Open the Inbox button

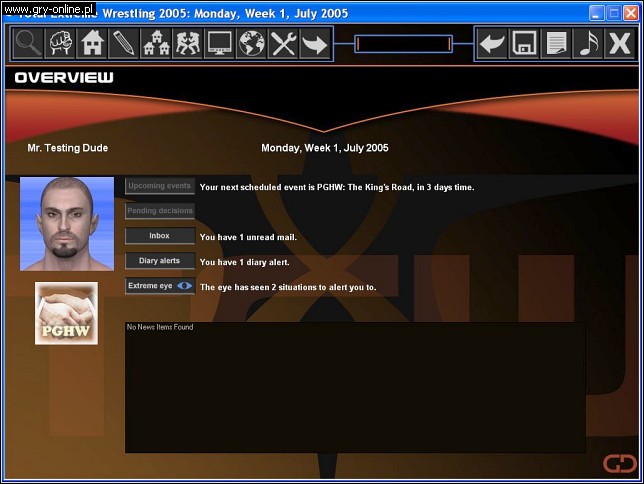point(160,236)
